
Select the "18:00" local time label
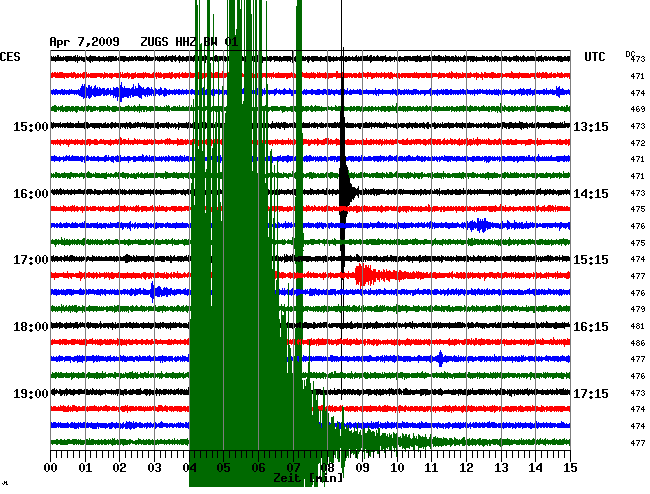[x=31, y=327]
